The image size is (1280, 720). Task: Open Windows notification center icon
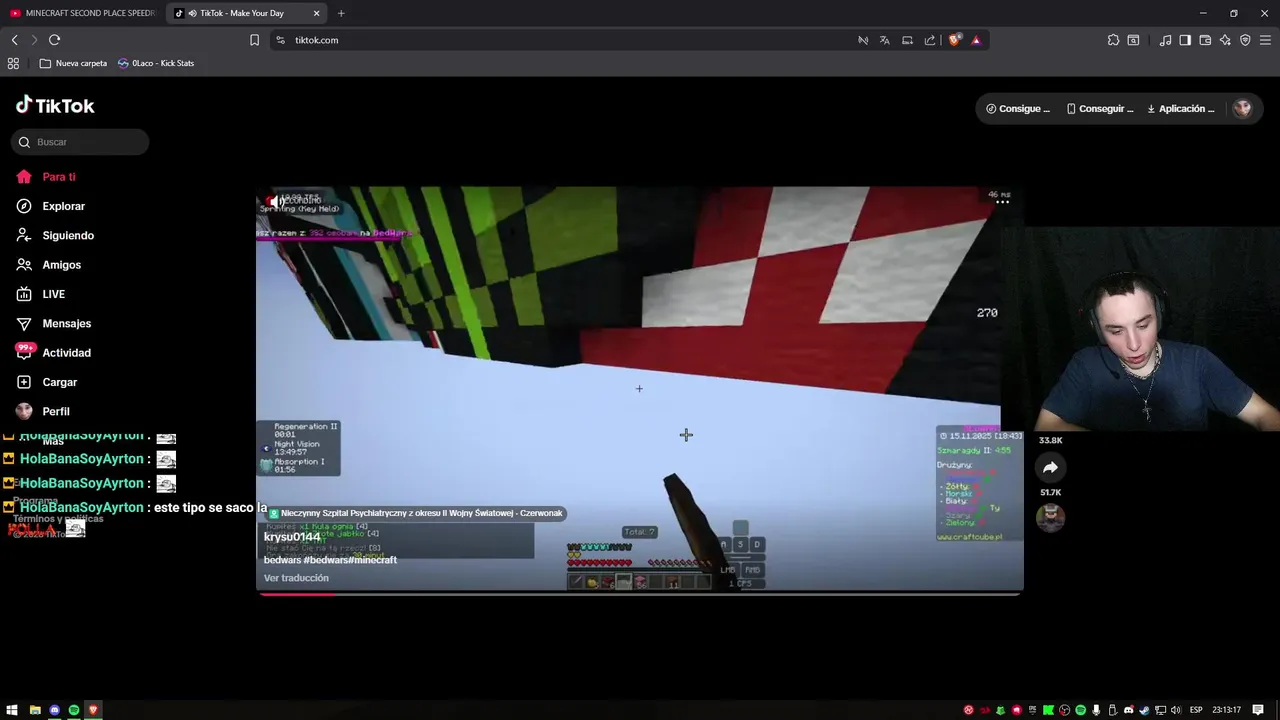click(x=1258, y=710)
